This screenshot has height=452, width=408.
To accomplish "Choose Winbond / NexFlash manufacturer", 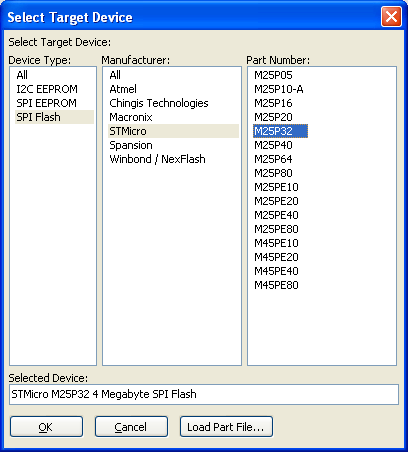I will pyautogui.click(x=157, y=159).
